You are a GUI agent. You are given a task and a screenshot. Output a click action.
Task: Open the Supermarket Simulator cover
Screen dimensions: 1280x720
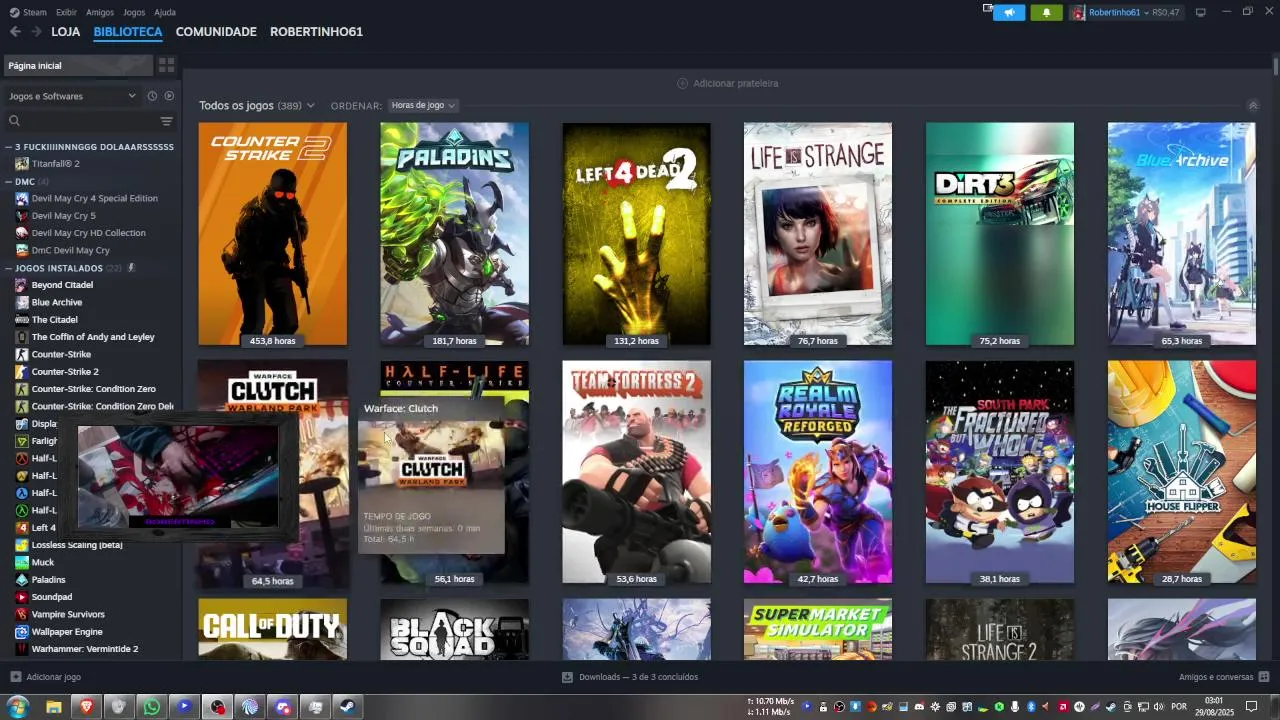(x=818, y=629)
